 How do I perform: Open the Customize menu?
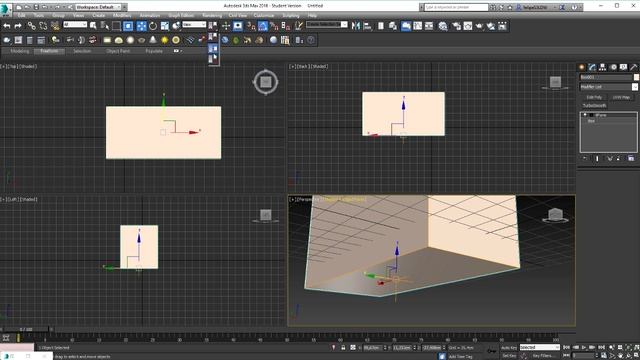(264, 15)
